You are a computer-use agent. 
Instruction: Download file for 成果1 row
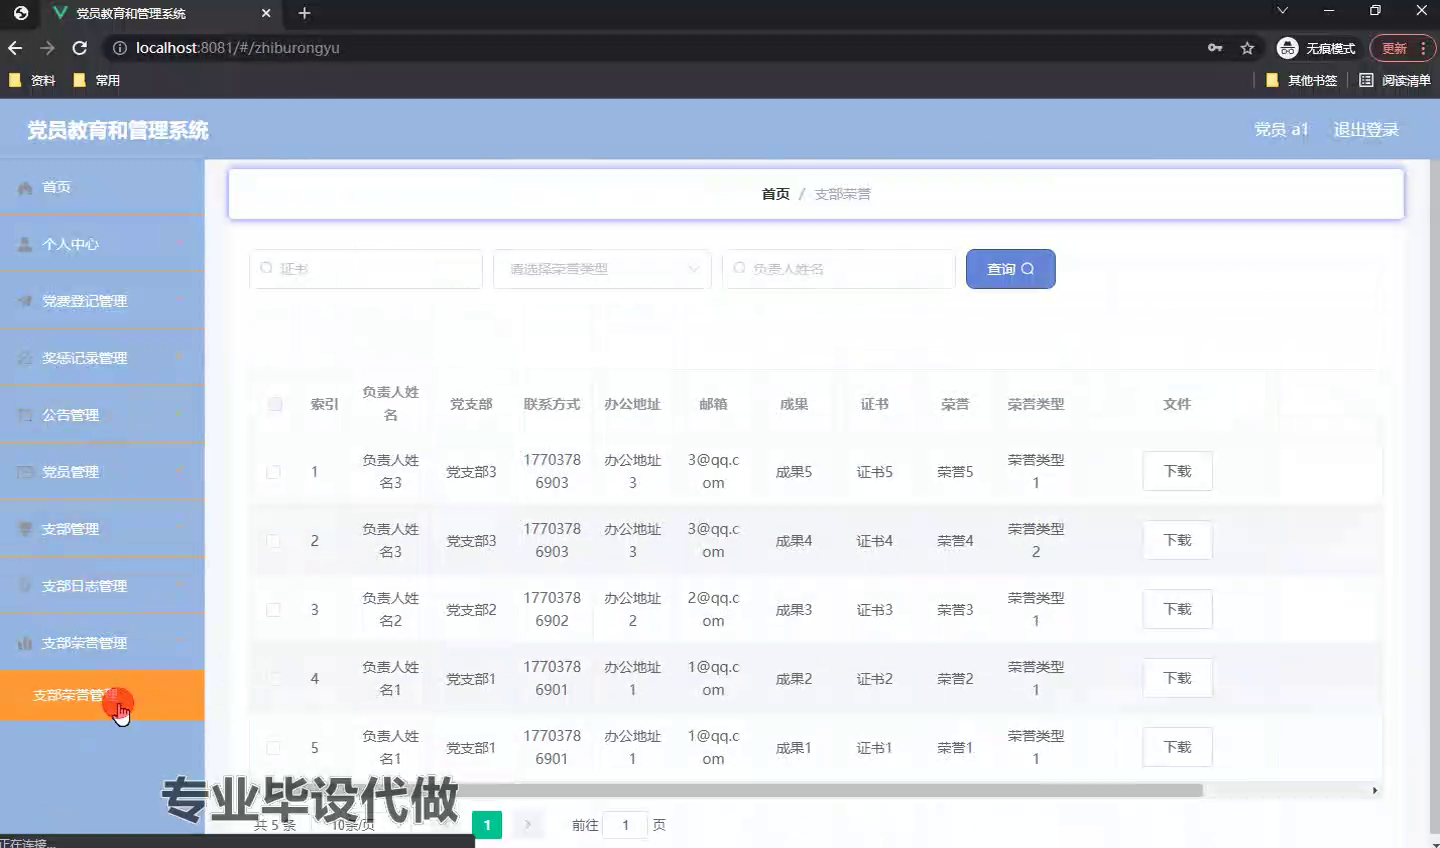1177,747
